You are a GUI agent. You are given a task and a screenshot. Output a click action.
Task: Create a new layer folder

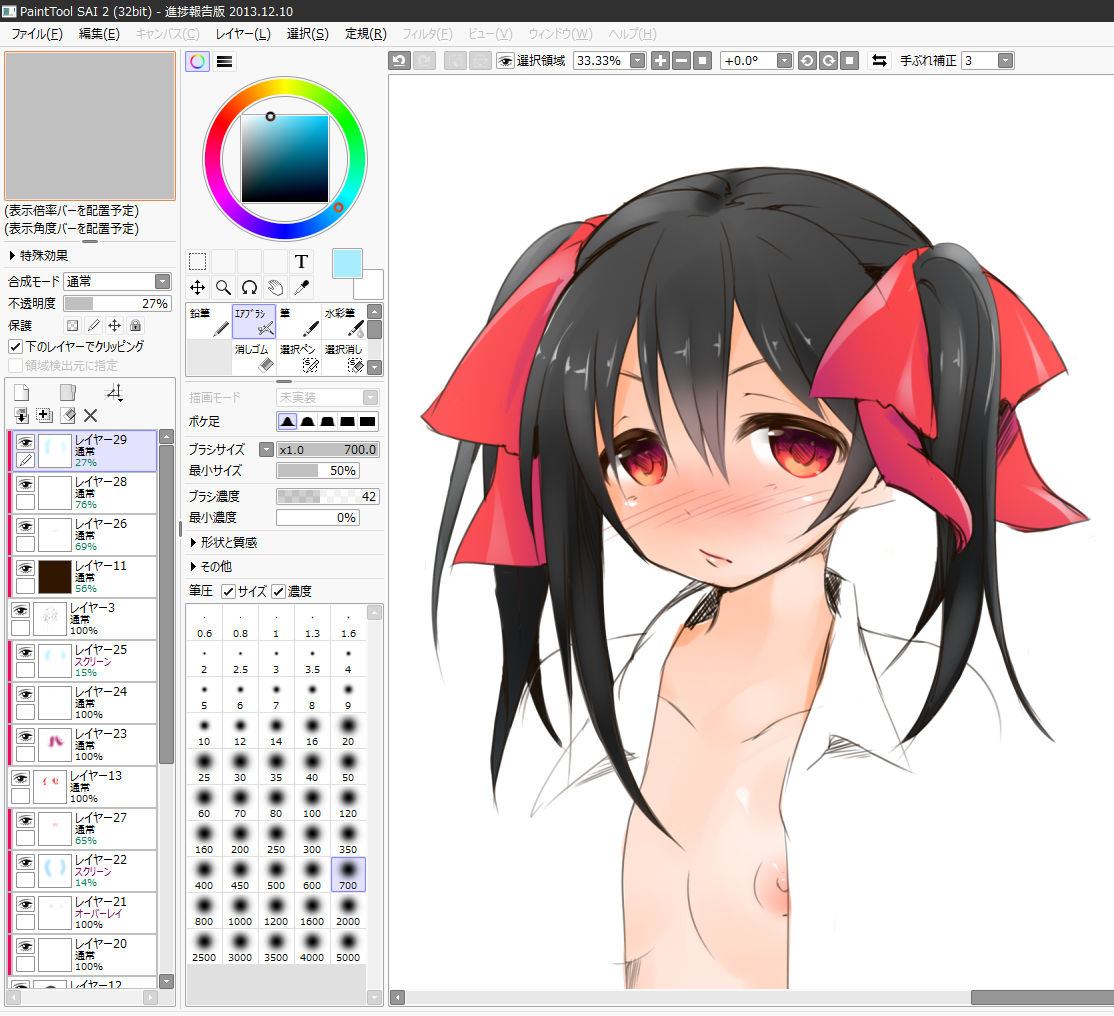coord(67,392)
